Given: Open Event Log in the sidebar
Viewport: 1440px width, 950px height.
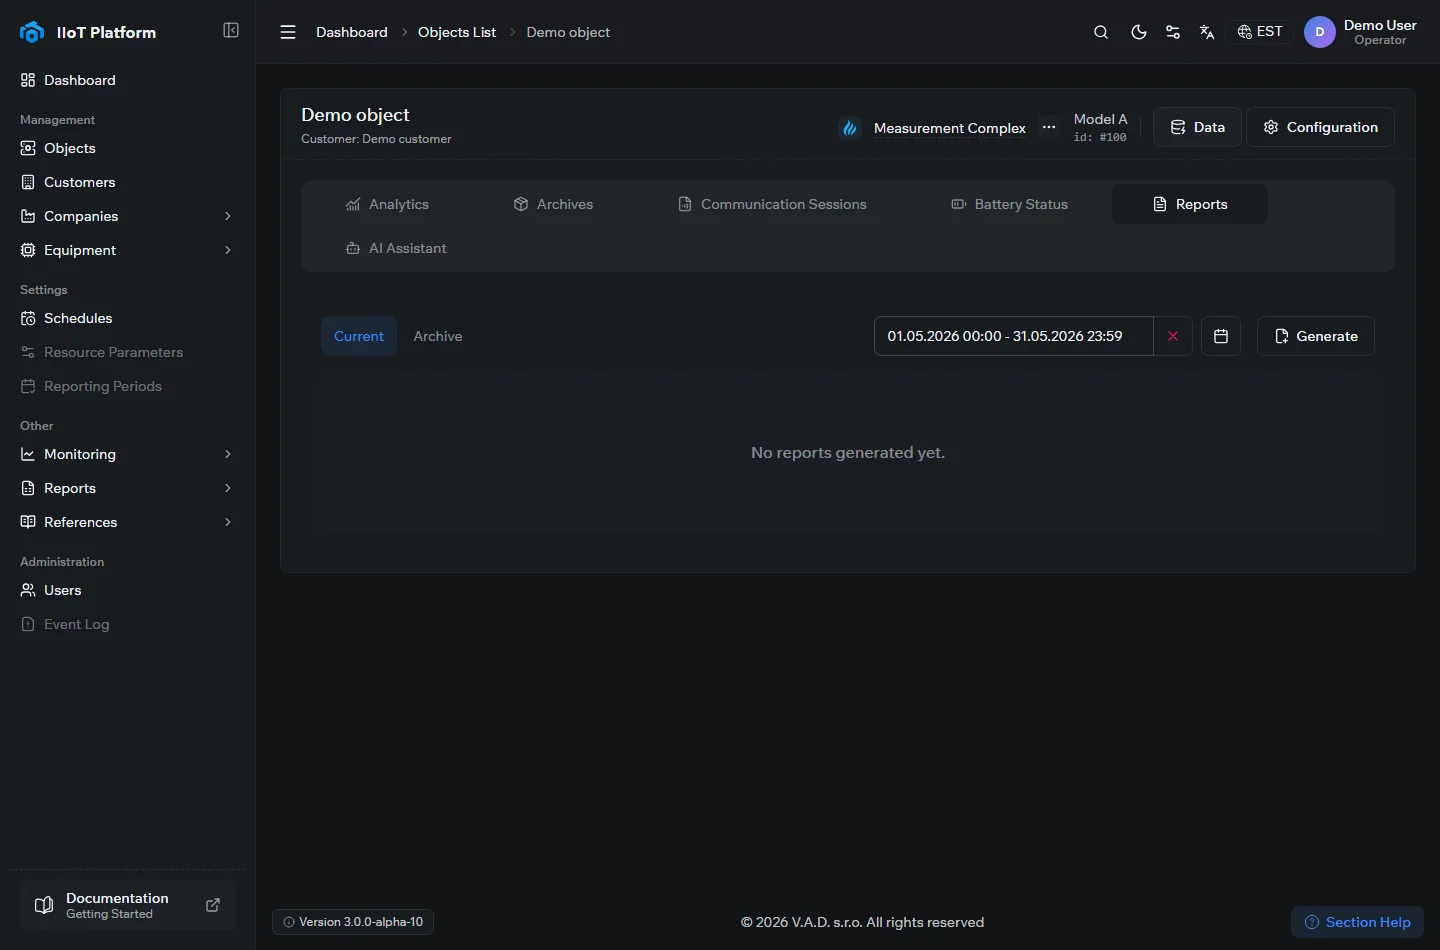Looking at the screenshot, I should click(127, 624).
